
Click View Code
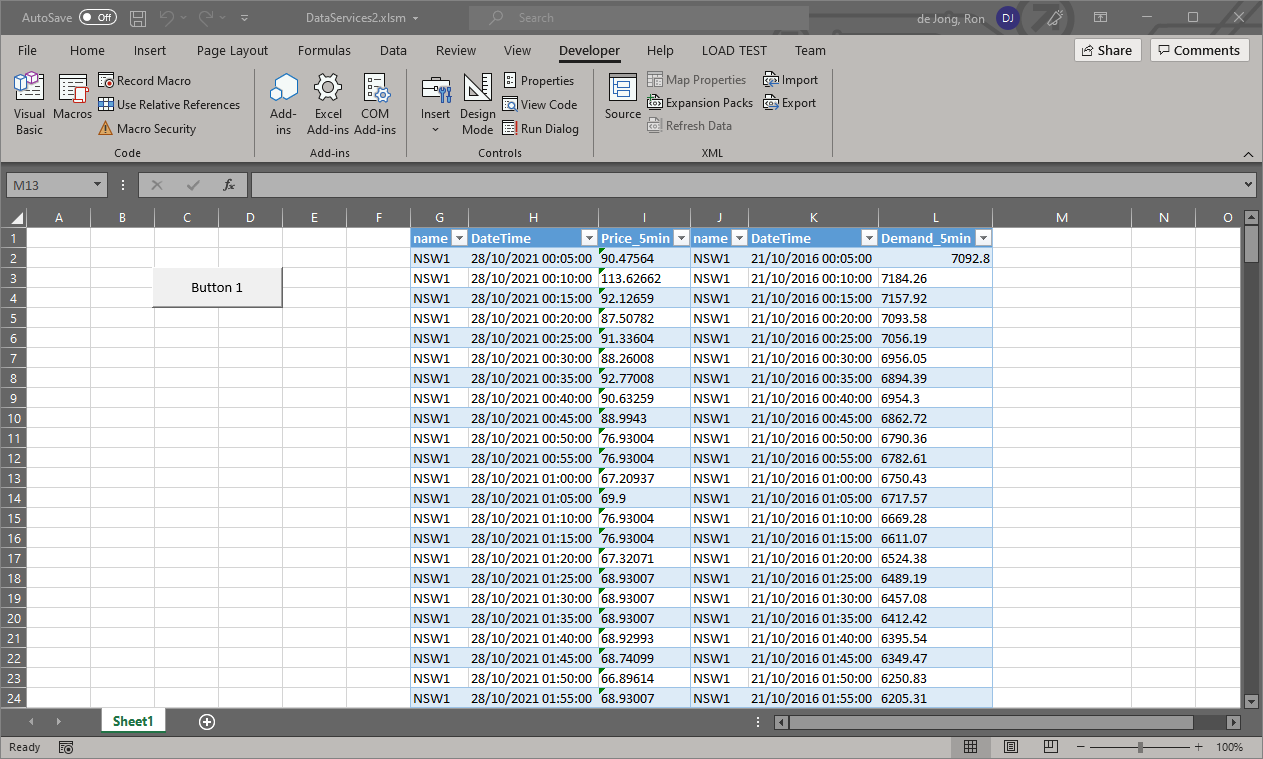[540, 105]
